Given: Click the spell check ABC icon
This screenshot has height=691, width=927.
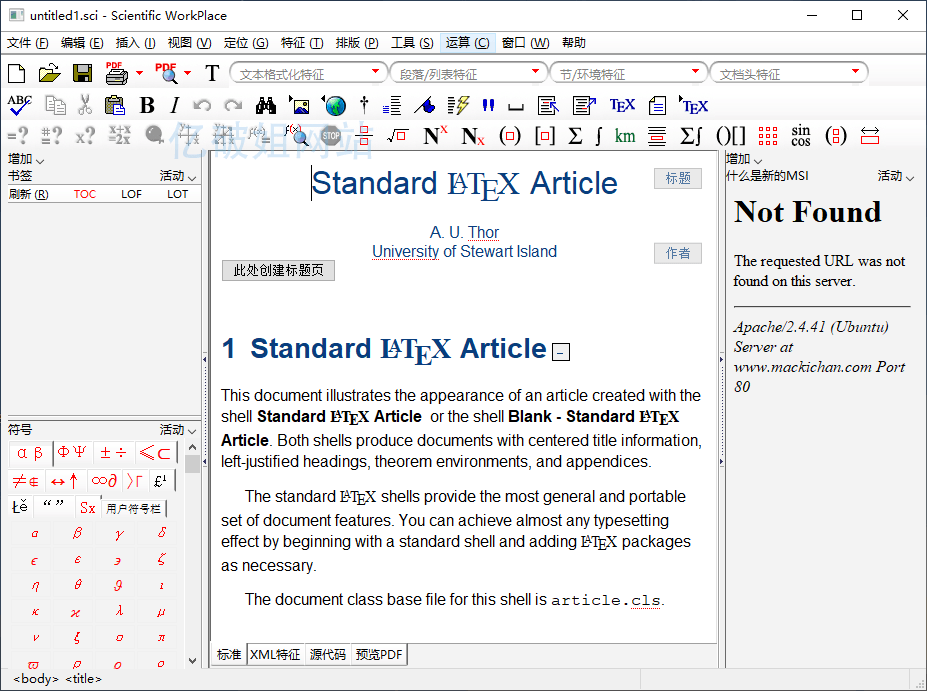Looking at the screenshot, I should 19,105.
